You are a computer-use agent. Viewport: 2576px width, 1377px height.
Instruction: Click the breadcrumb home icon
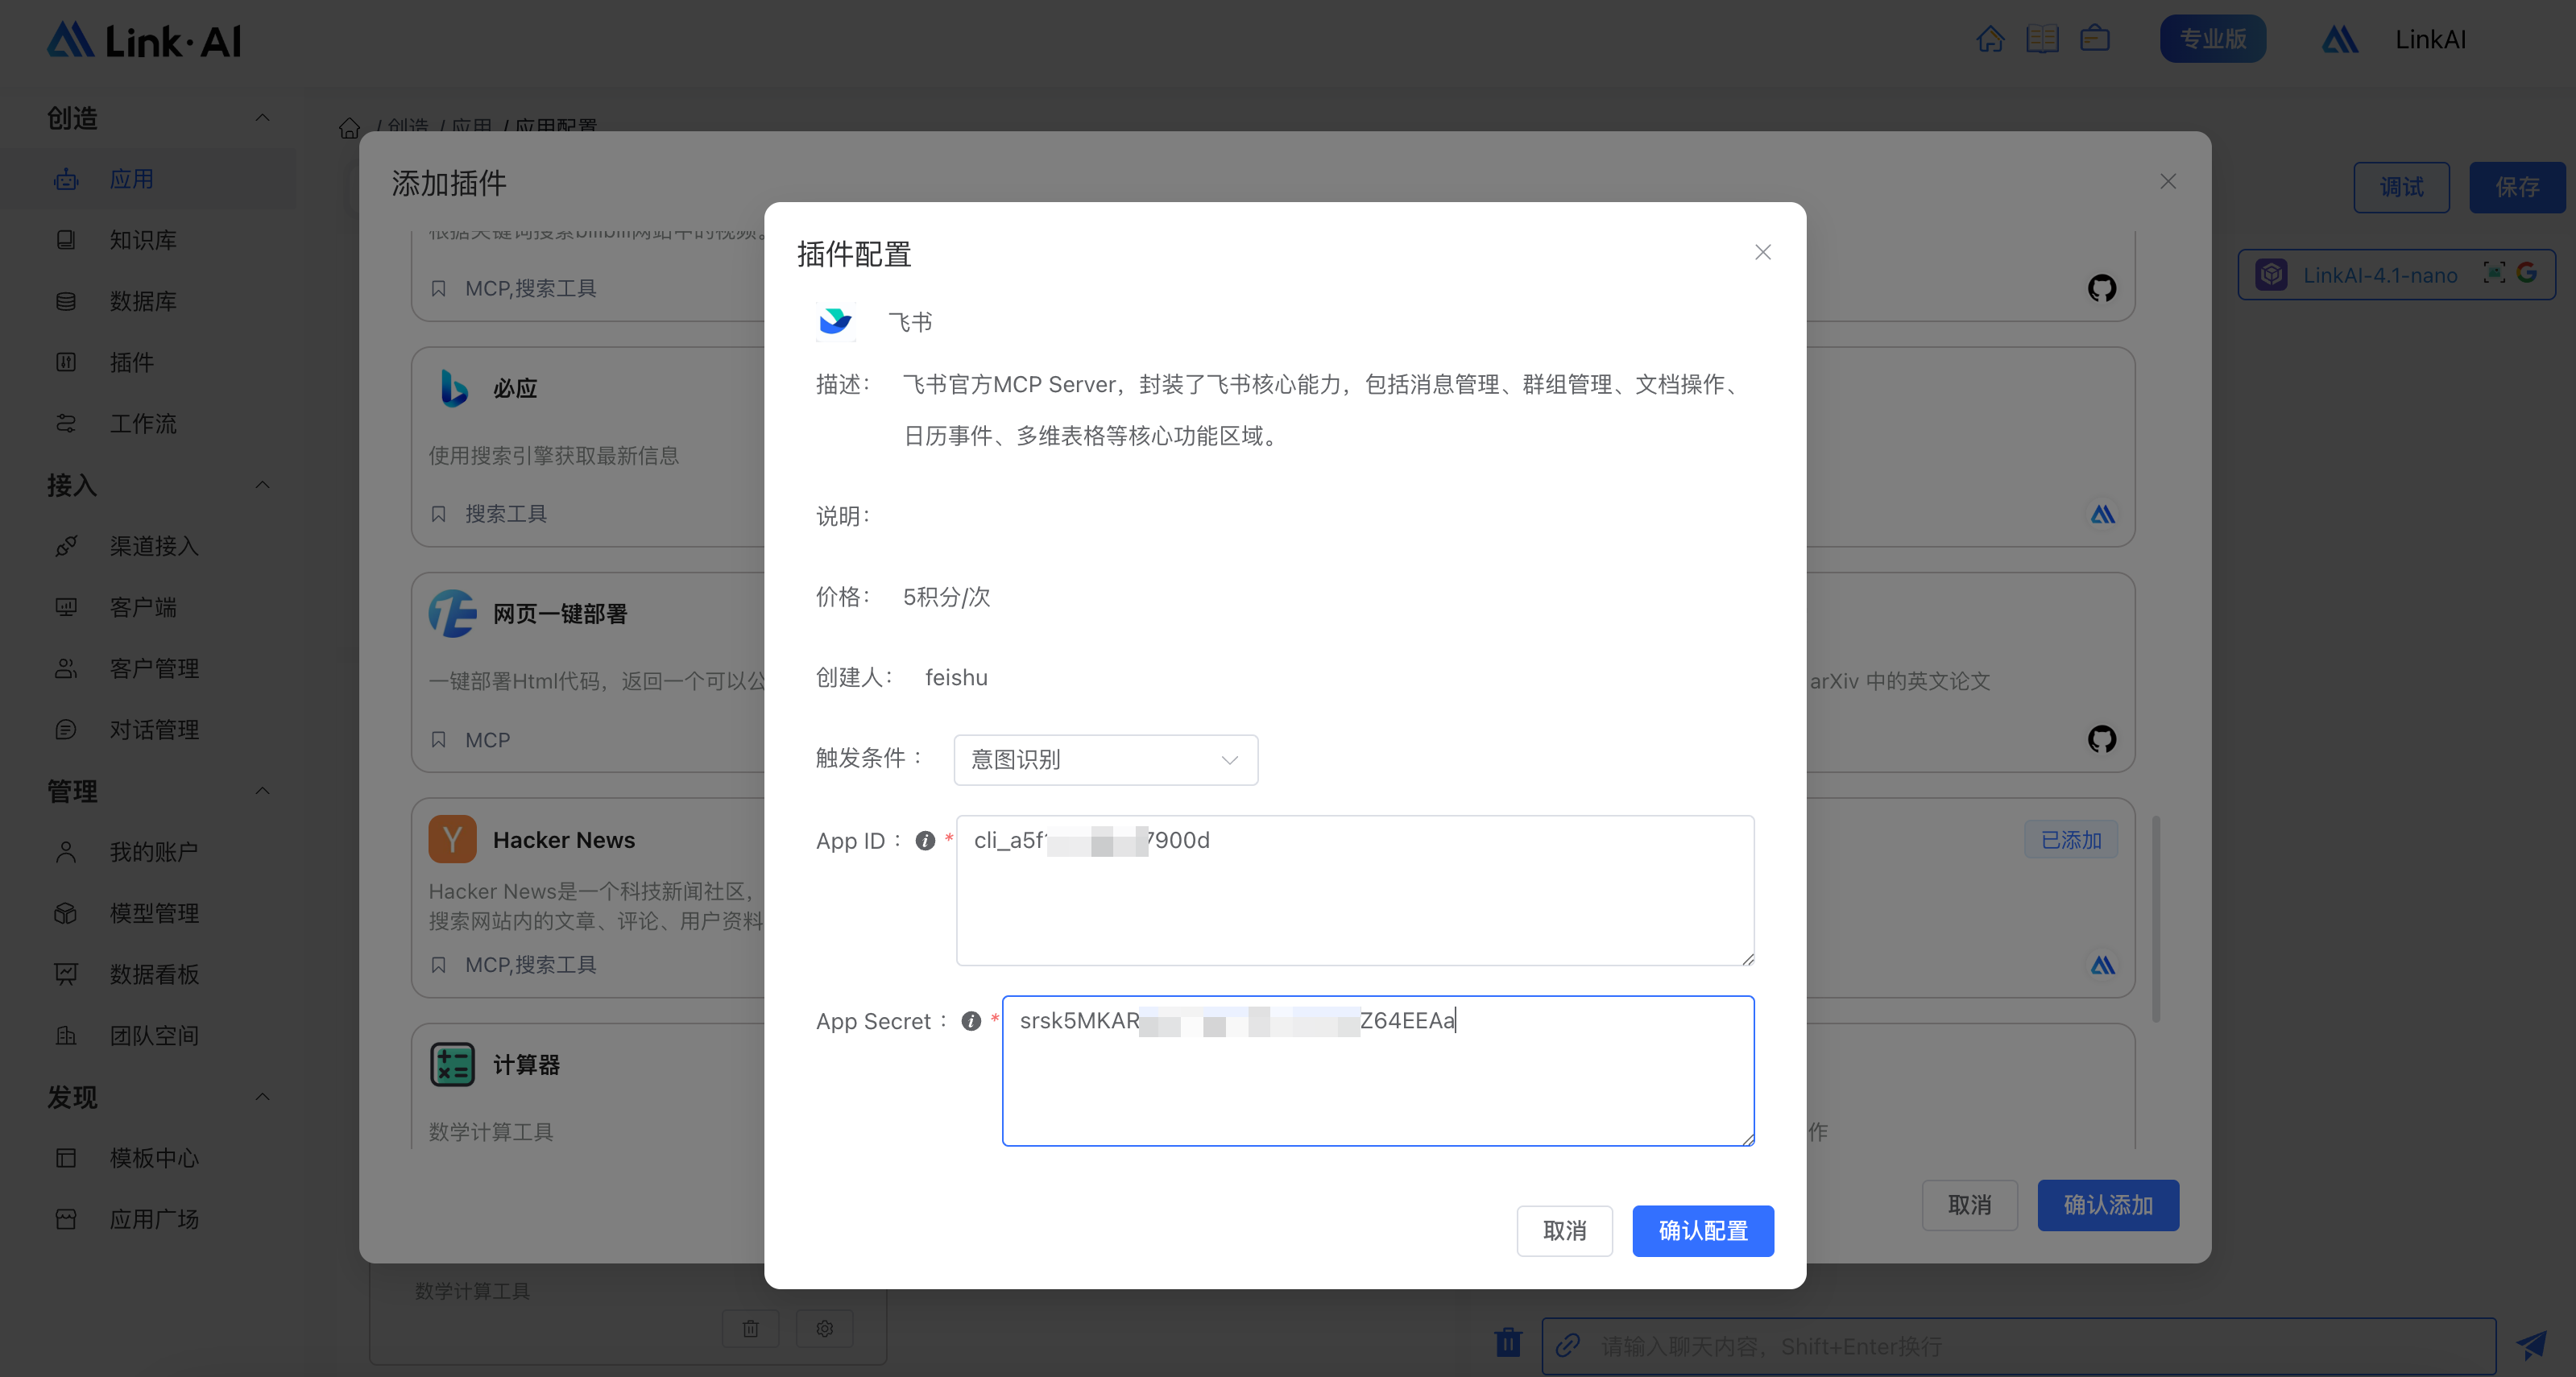[349, 128]
